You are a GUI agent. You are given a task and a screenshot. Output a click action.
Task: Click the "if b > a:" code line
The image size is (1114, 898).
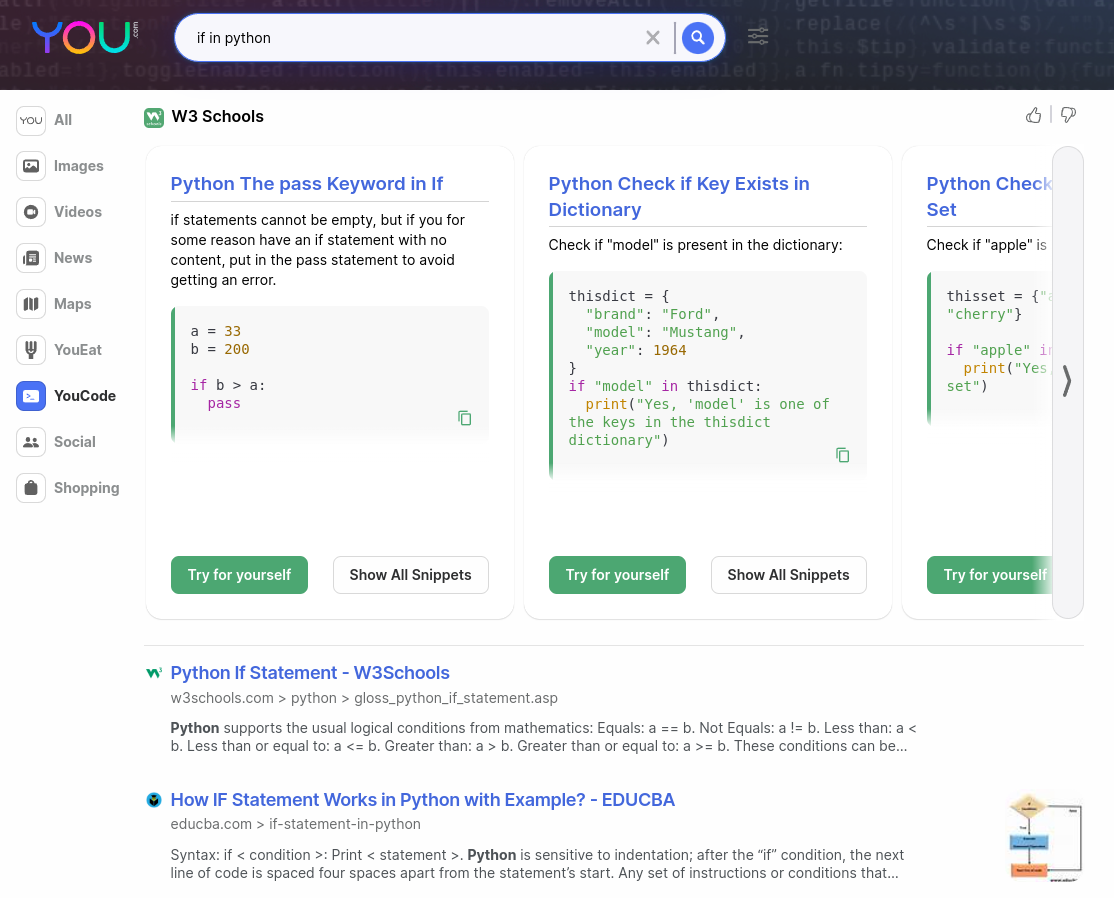pyautogui.click(x=227, y=385)
